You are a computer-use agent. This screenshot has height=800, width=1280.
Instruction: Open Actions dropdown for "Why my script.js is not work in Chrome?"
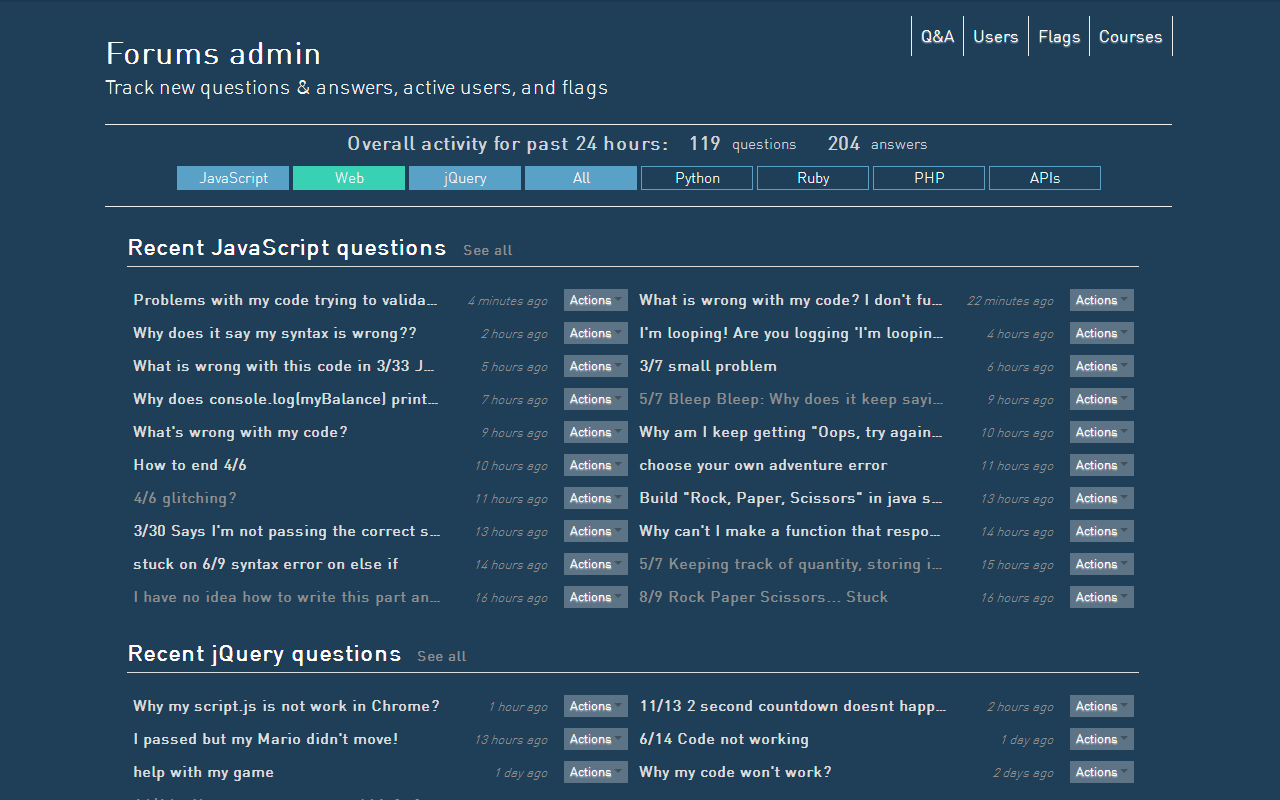[x=595, y=706]
